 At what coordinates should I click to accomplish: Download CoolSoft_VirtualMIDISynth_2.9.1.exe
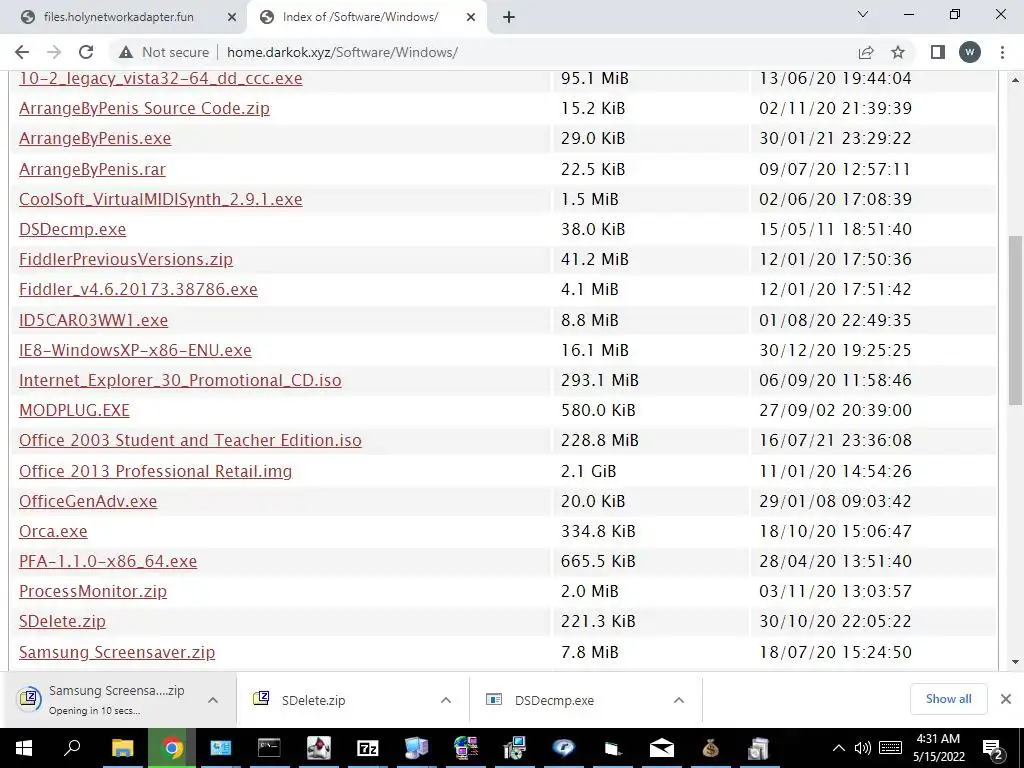[161, 199]
